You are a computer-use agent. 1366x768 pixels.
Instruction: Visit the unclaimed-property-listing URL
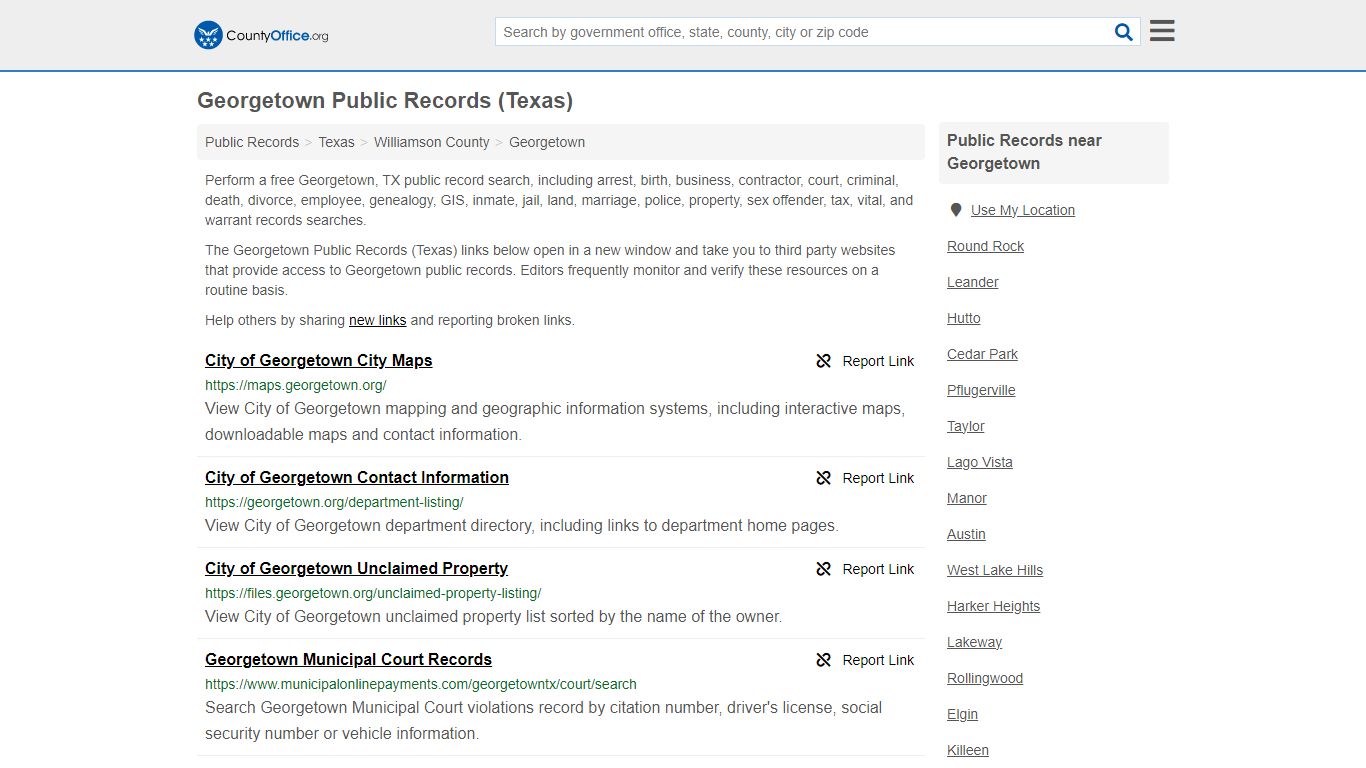373,593
